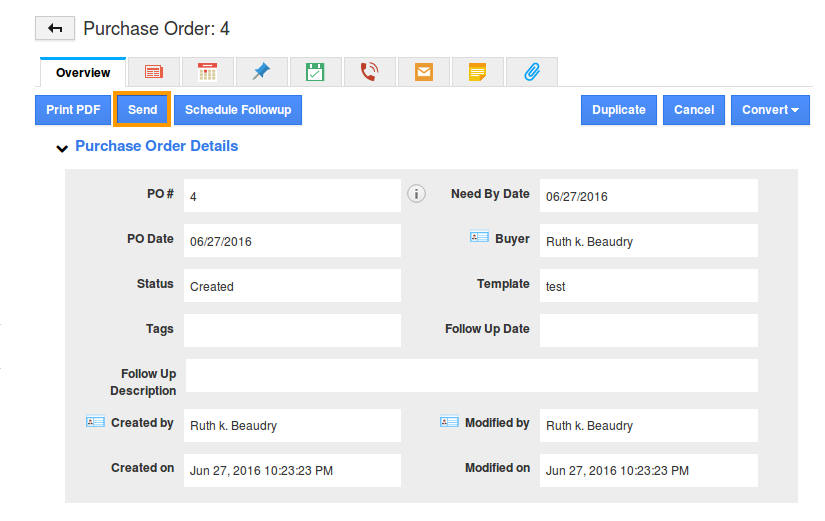Screen dimensions: 825x521
Task: Click the Follow Up Description field
Action: 471,376
